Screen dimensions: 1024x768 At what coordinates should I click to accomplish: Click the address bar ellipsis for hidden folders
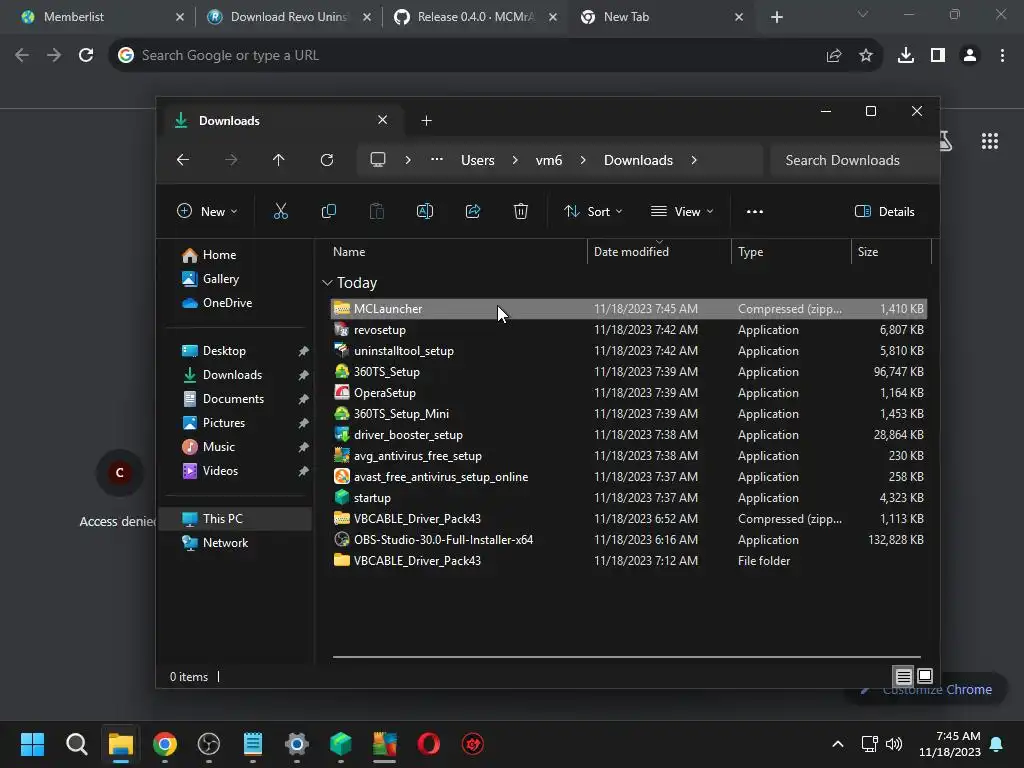[x=437, y=159]
